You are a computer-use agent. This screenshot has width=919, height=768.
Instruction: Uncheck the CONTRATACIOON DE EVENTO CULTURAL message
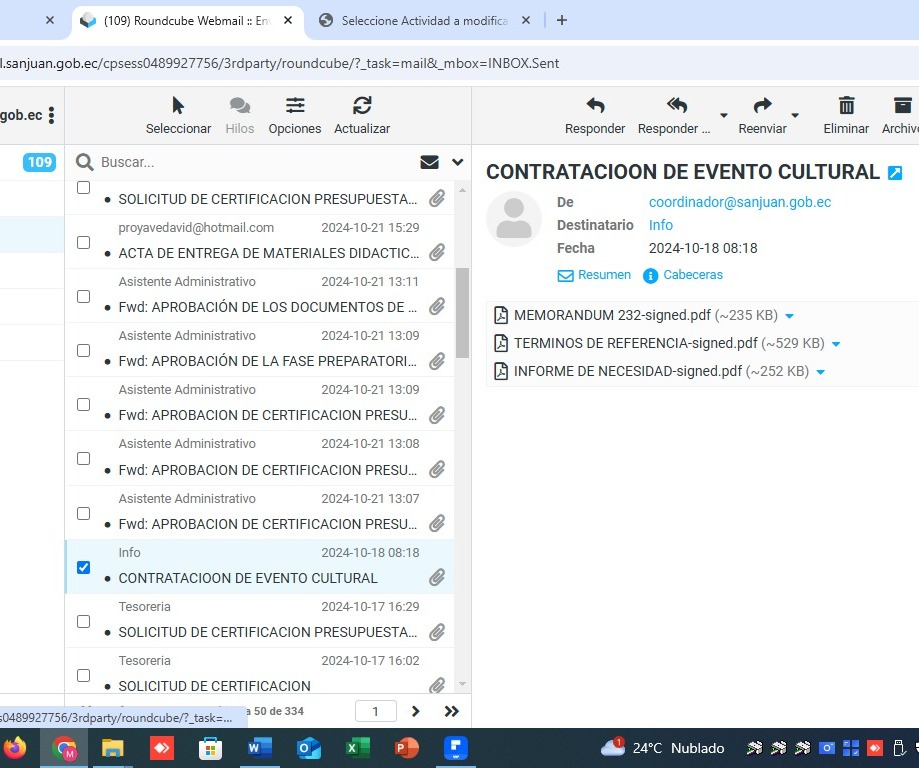83,567
